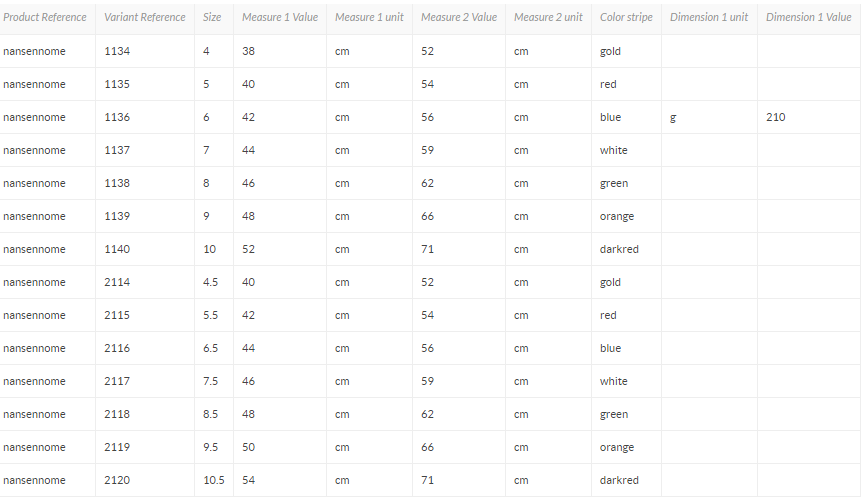Select the size cell showing 10.5
Image resolution: width=861 pixels, height=497 pixels.
[x=214, y=480]
